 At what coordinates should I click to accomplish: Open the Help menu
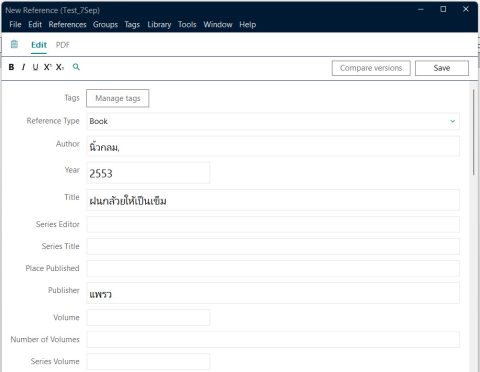247,25
